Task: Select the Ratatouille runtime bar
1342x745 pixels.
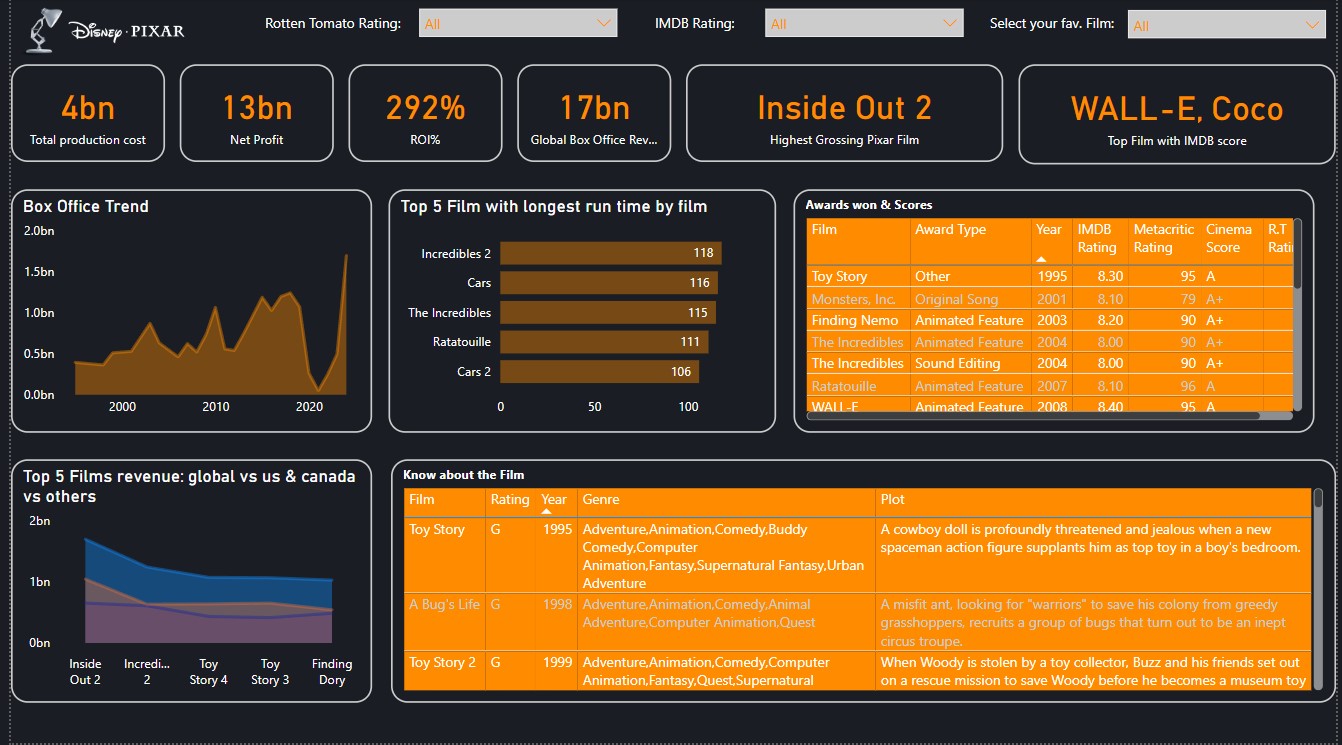Action: point(604,342)
